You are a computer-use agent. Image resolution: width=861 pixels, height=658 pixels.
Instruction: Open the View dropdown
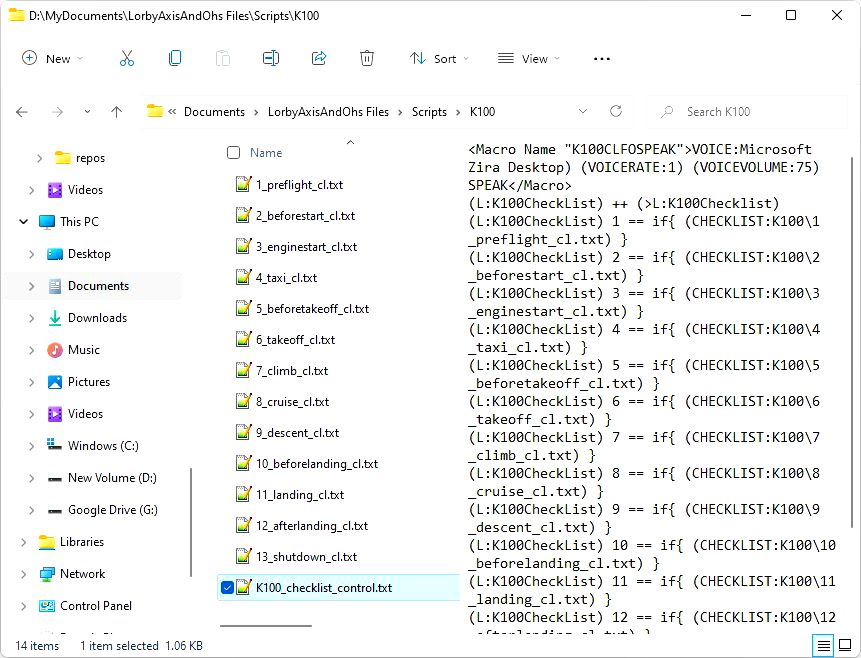[527, 58]
